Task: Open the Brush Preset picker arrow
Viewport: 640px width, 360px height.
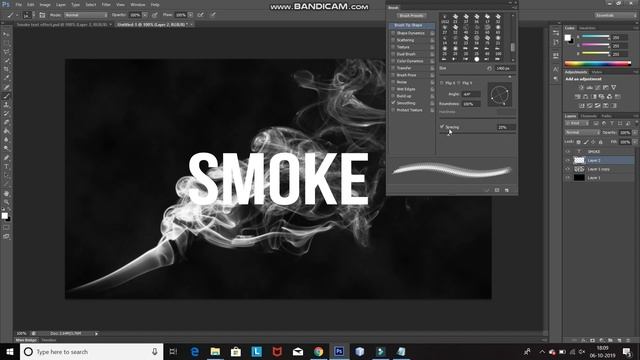Action: pos(33,15)
